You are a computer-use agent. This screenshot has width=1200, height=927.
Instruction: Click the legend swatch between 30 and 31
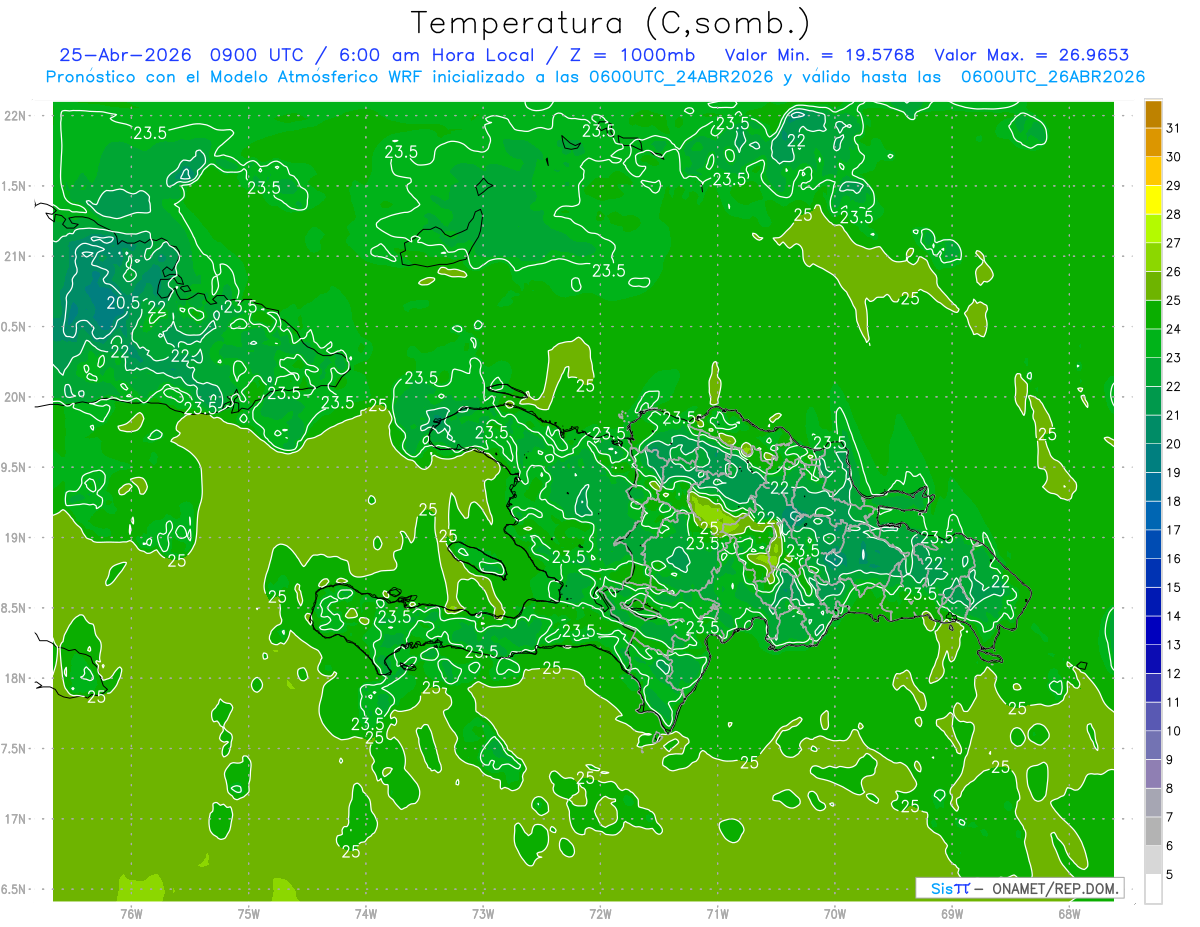(1153, 142)
